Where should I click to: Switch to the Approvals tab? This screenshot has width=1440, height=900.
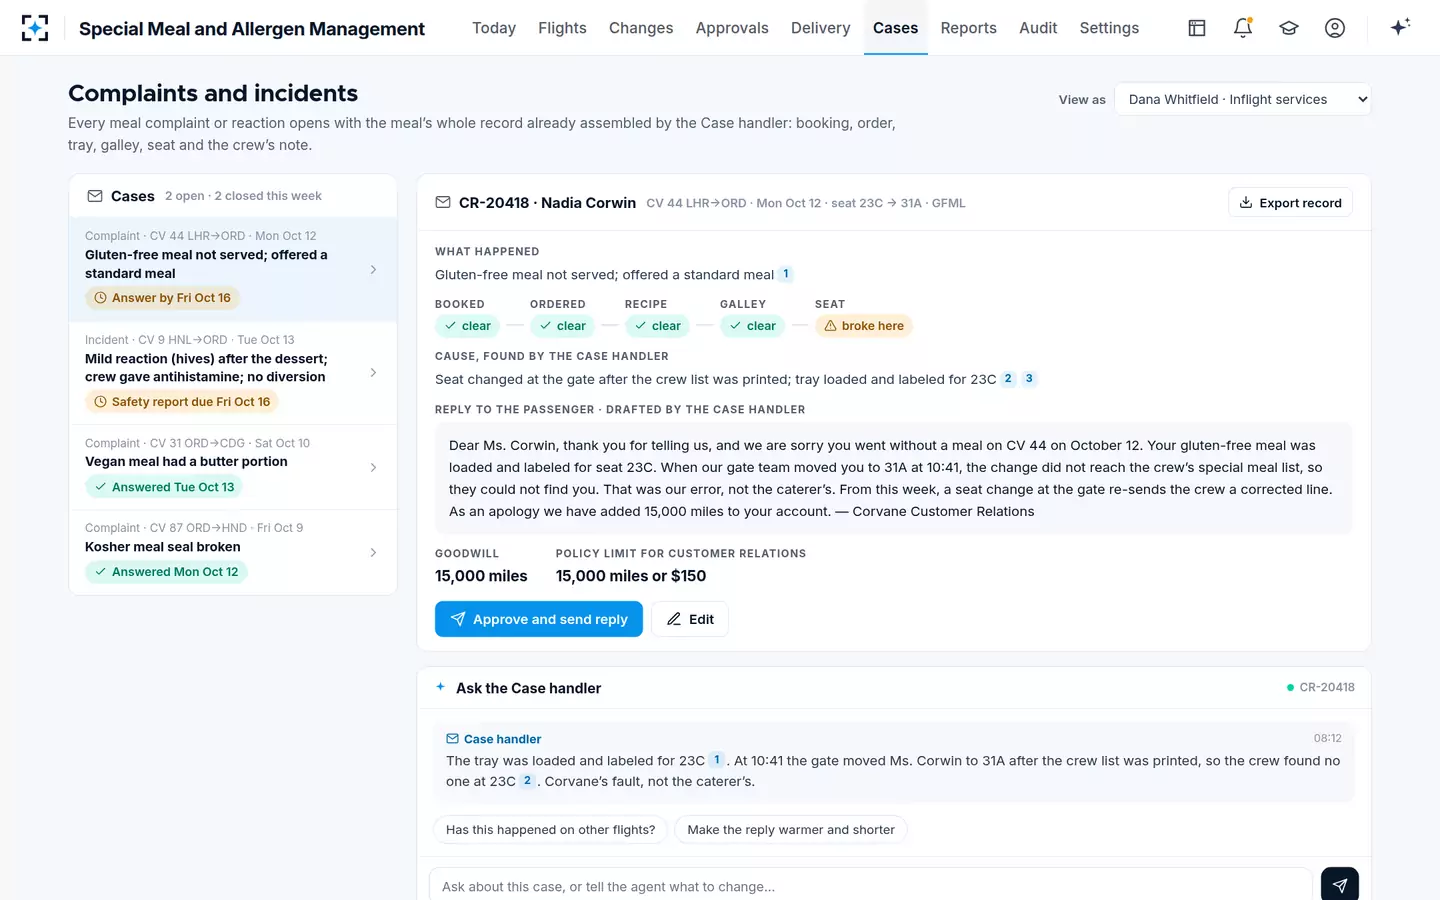732,28
